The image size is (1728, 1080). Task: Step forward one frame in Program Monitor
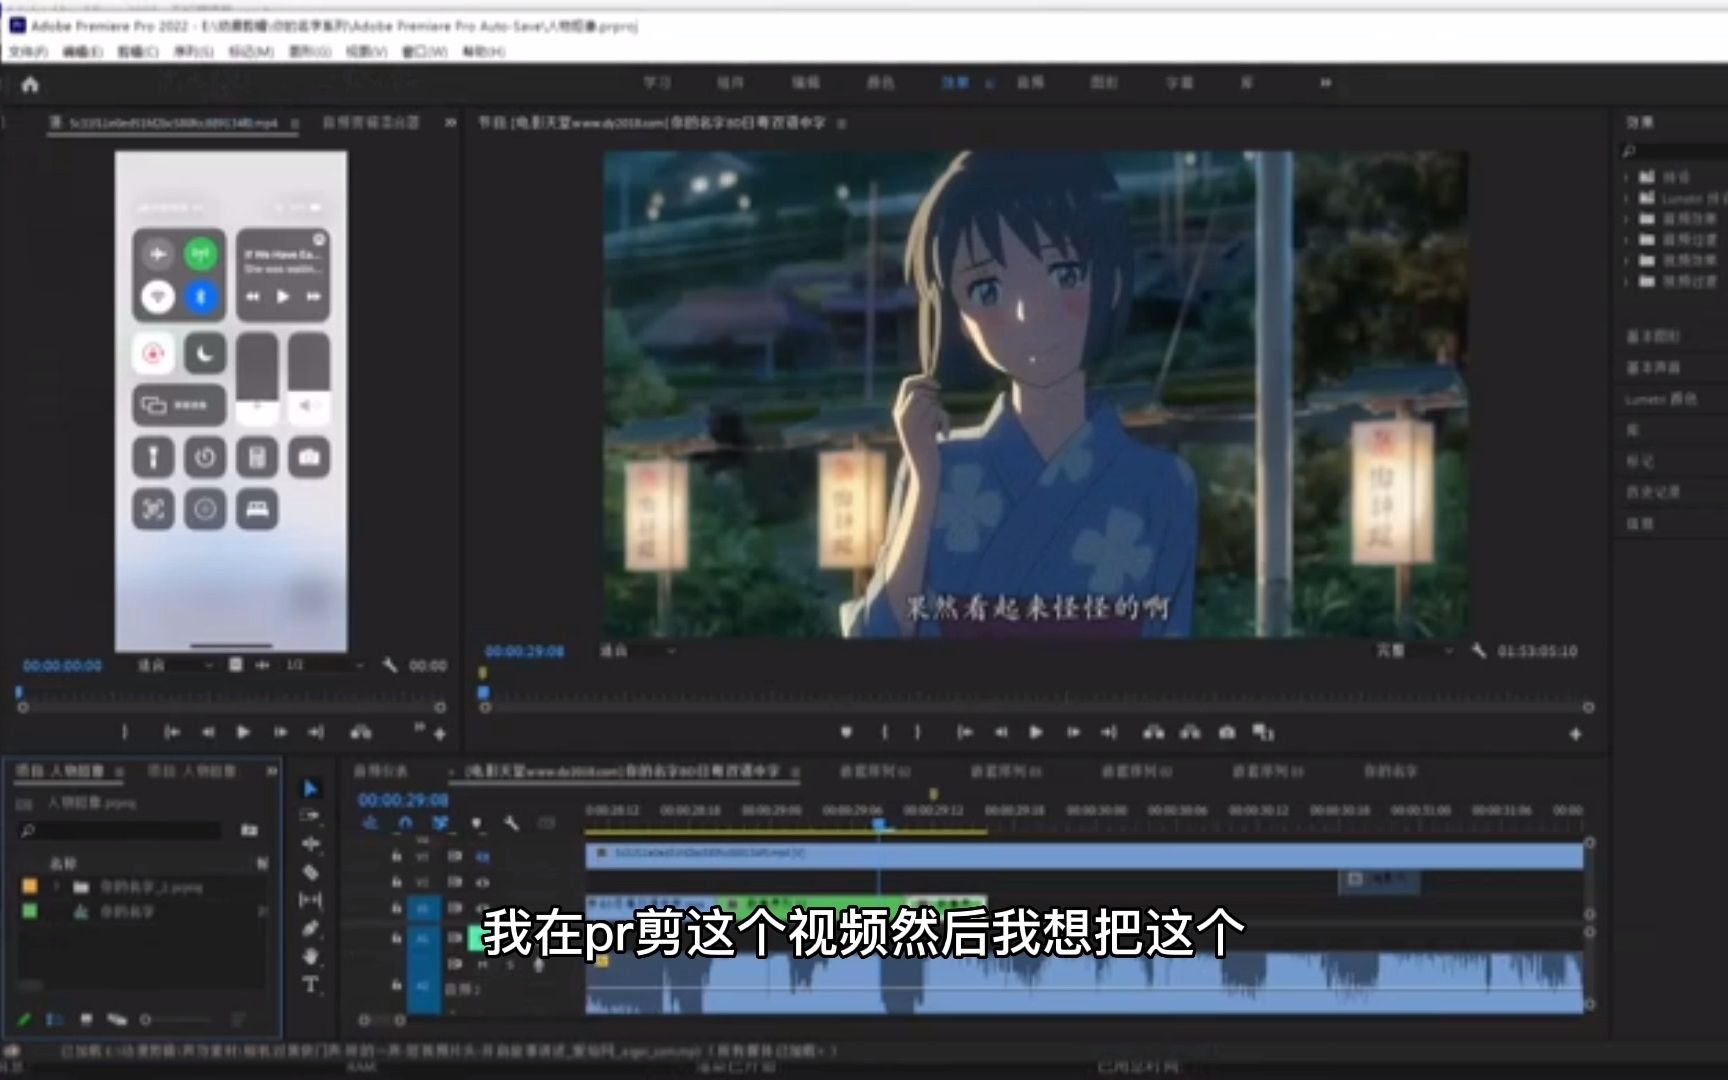click(1073, 733)
